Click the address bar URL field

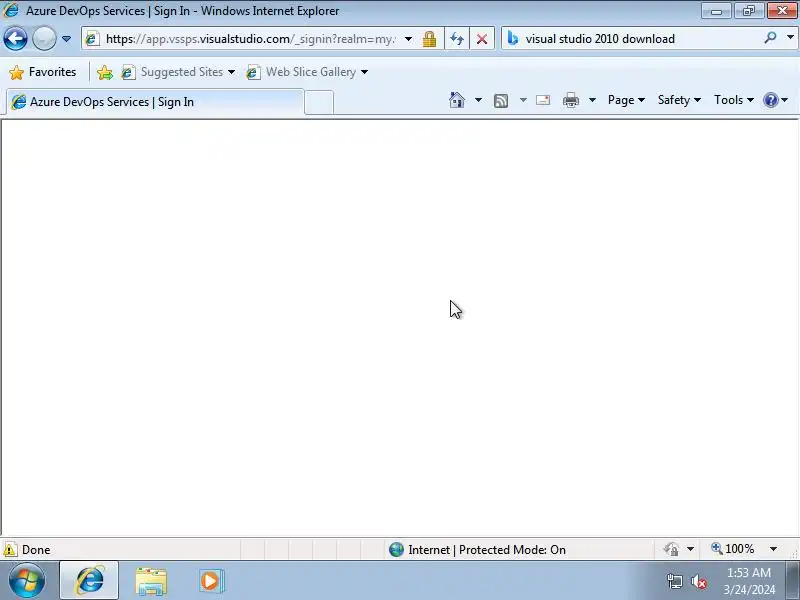[x=250, y=39]
